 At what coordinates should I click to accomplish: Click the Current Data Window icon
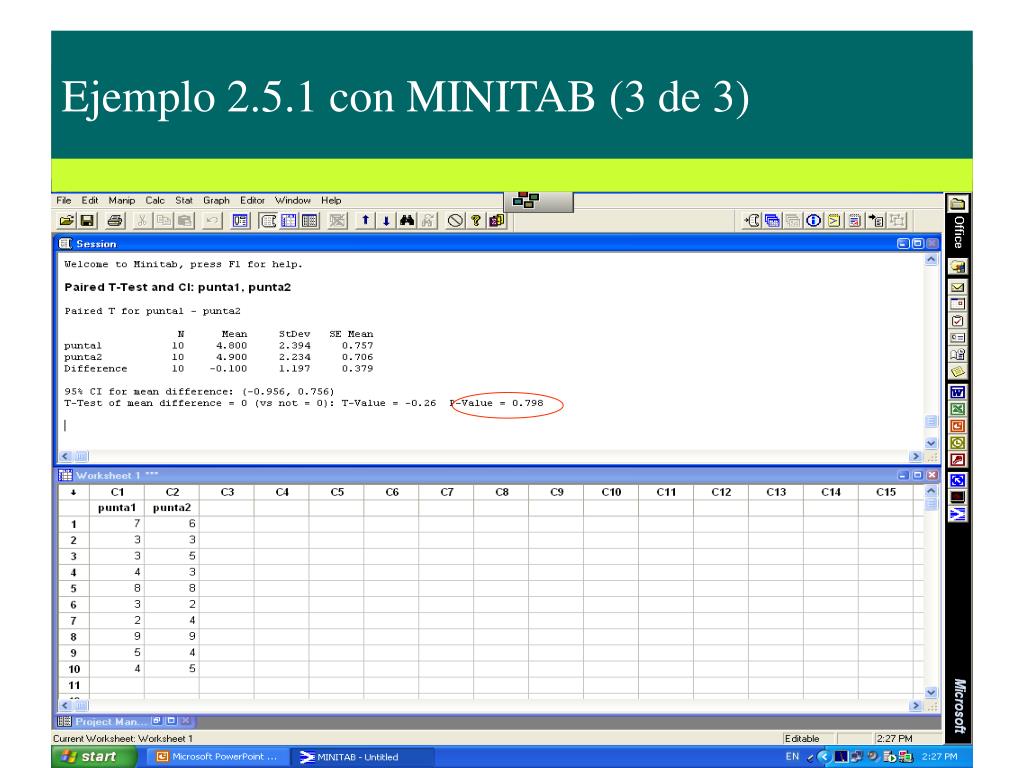pyautogui.click(x=289, y=221)
